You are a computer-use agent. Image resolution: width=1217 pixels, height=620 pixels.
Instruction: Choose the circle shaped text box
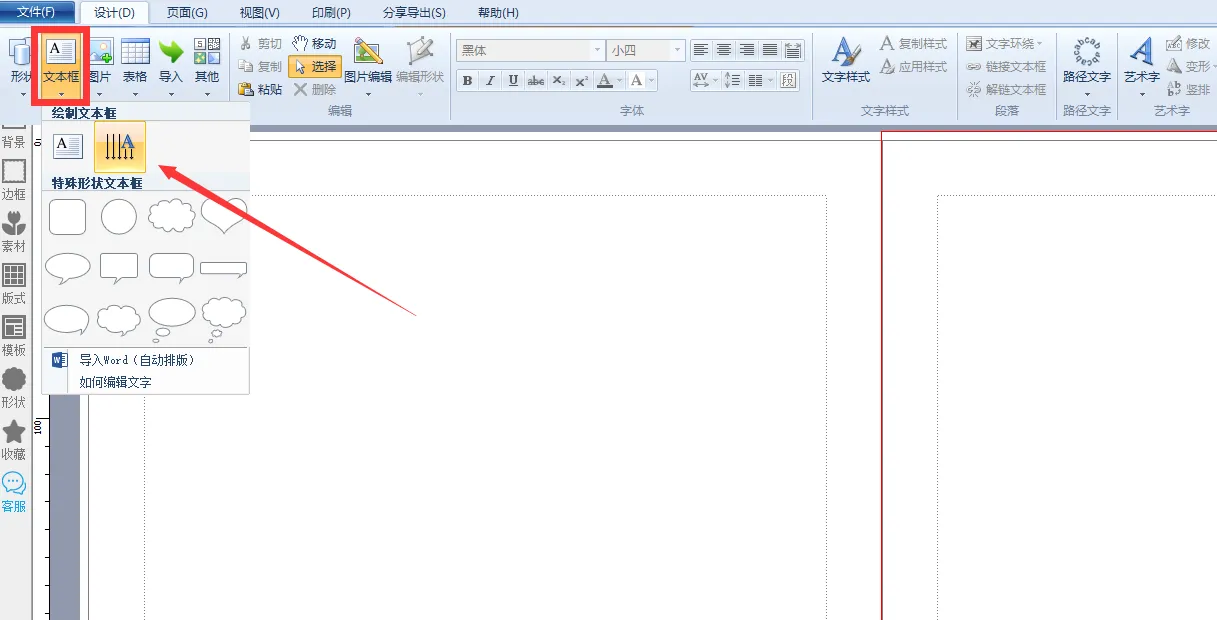(119, 216)
